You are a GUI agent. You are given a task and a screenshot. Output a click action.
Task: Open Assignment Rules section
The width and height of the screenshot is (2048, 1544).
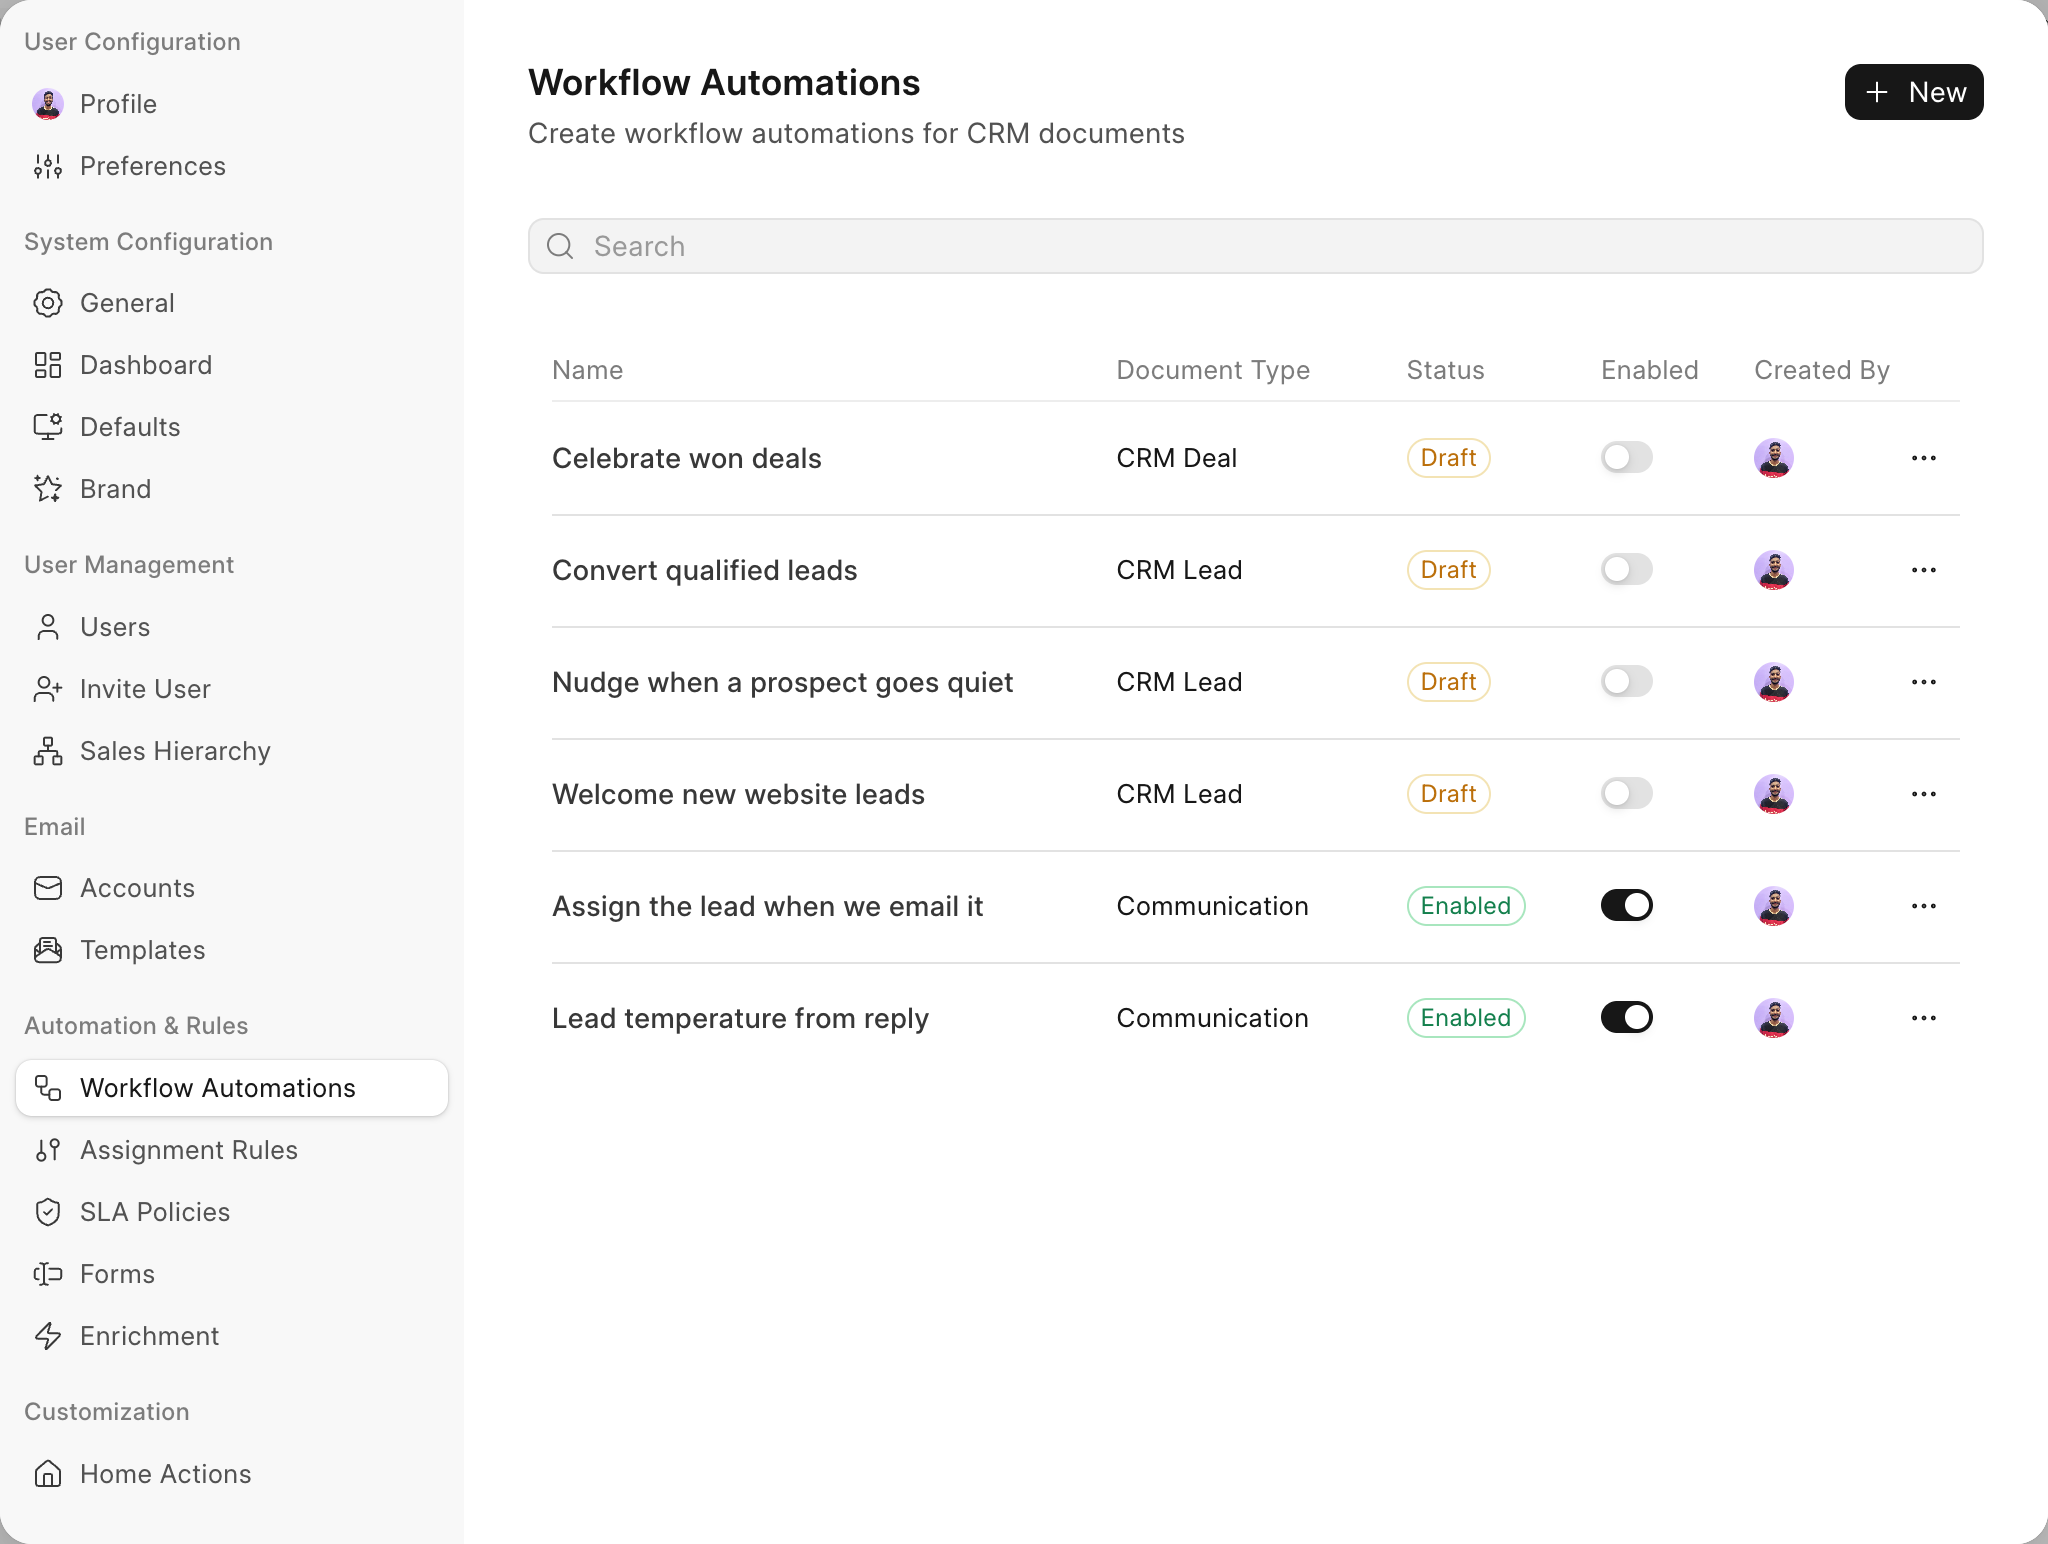pos(232,1150)
